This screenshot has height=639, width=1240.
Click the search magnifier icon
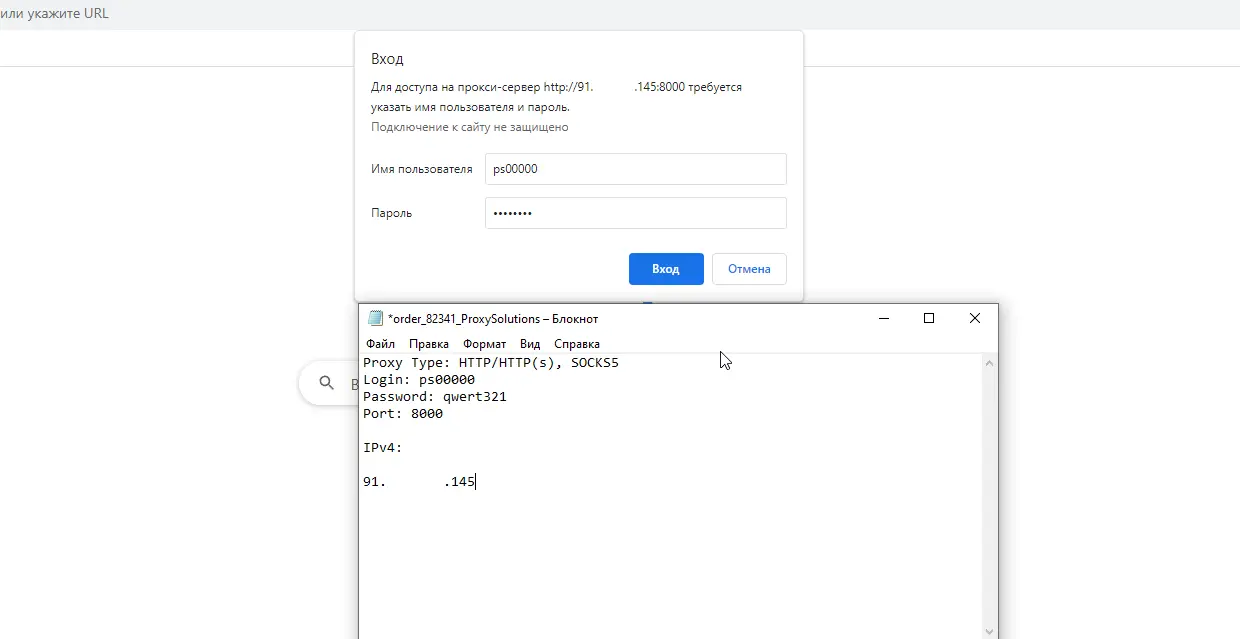325,383
